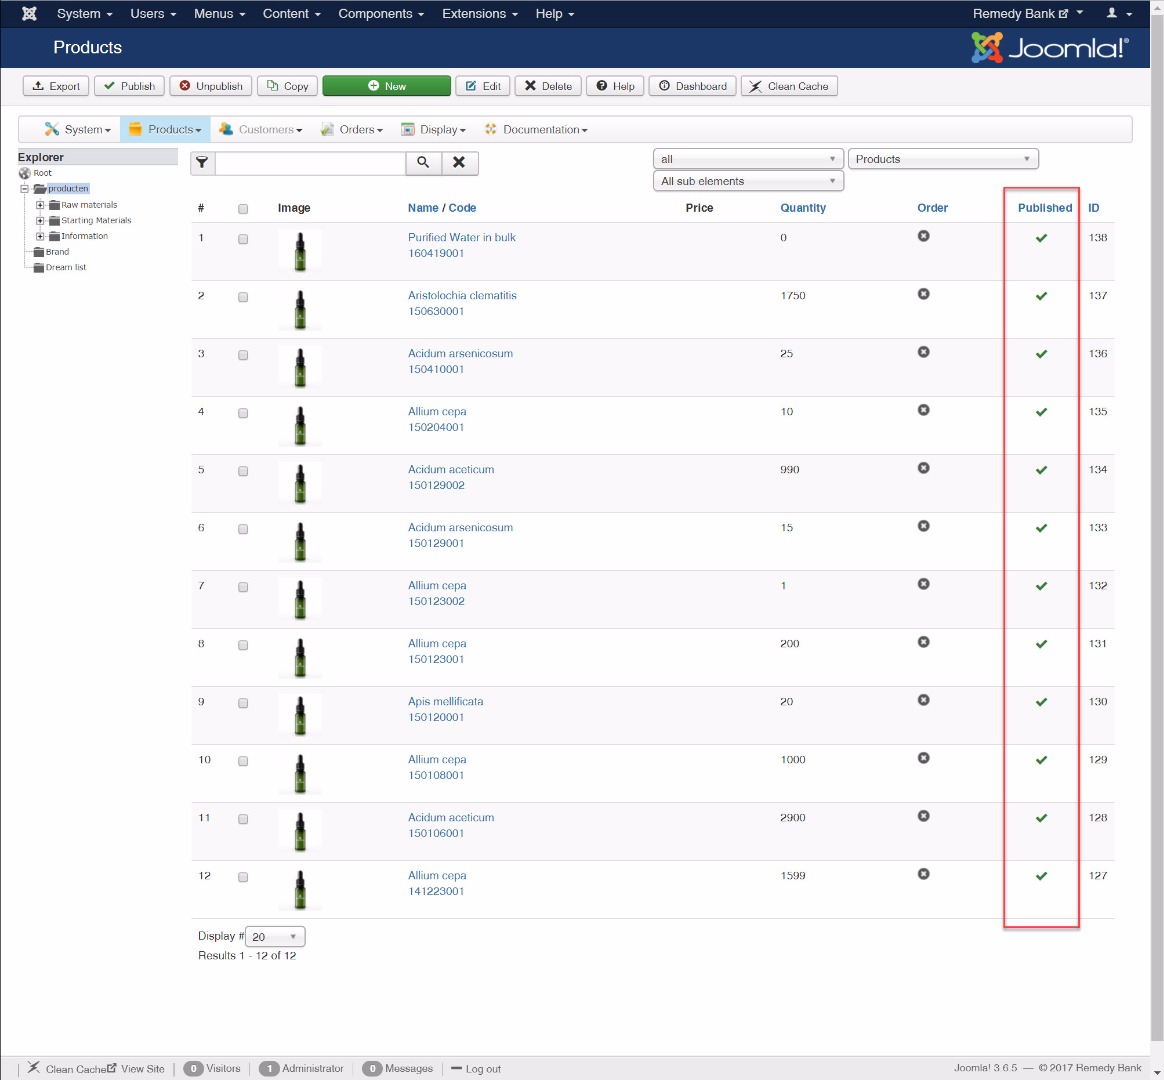This screenshot has height=1080, width=1164.
Task: Select checkbox for Purified Water in bulk row
Action: coord(243,239)
